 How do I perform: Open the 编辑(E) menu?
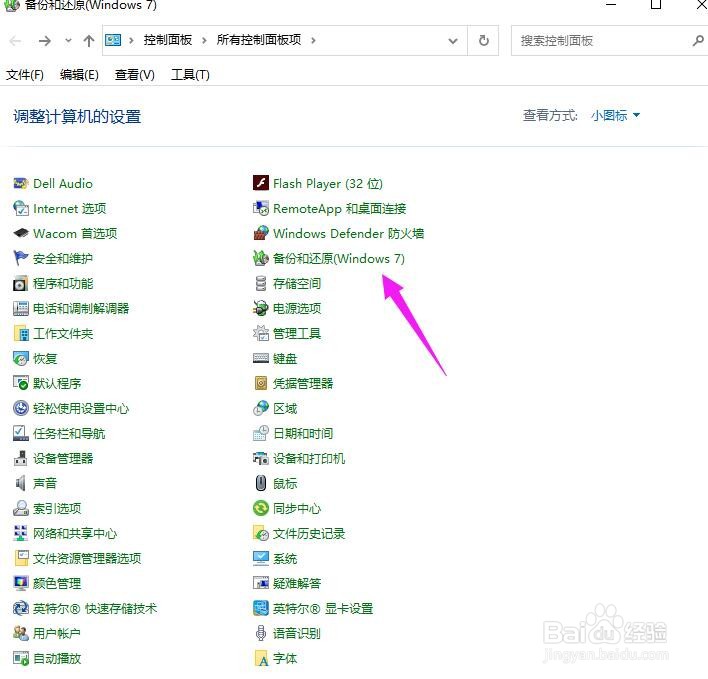[79, 75]
